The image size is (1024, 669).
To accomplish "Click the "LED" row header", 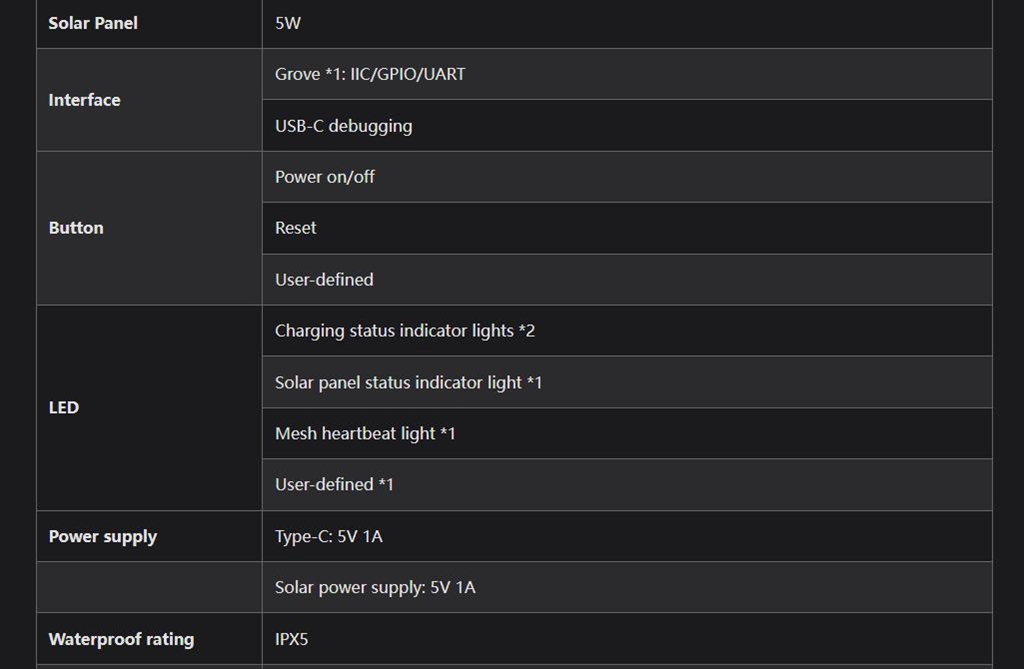I will pos(64,408).
